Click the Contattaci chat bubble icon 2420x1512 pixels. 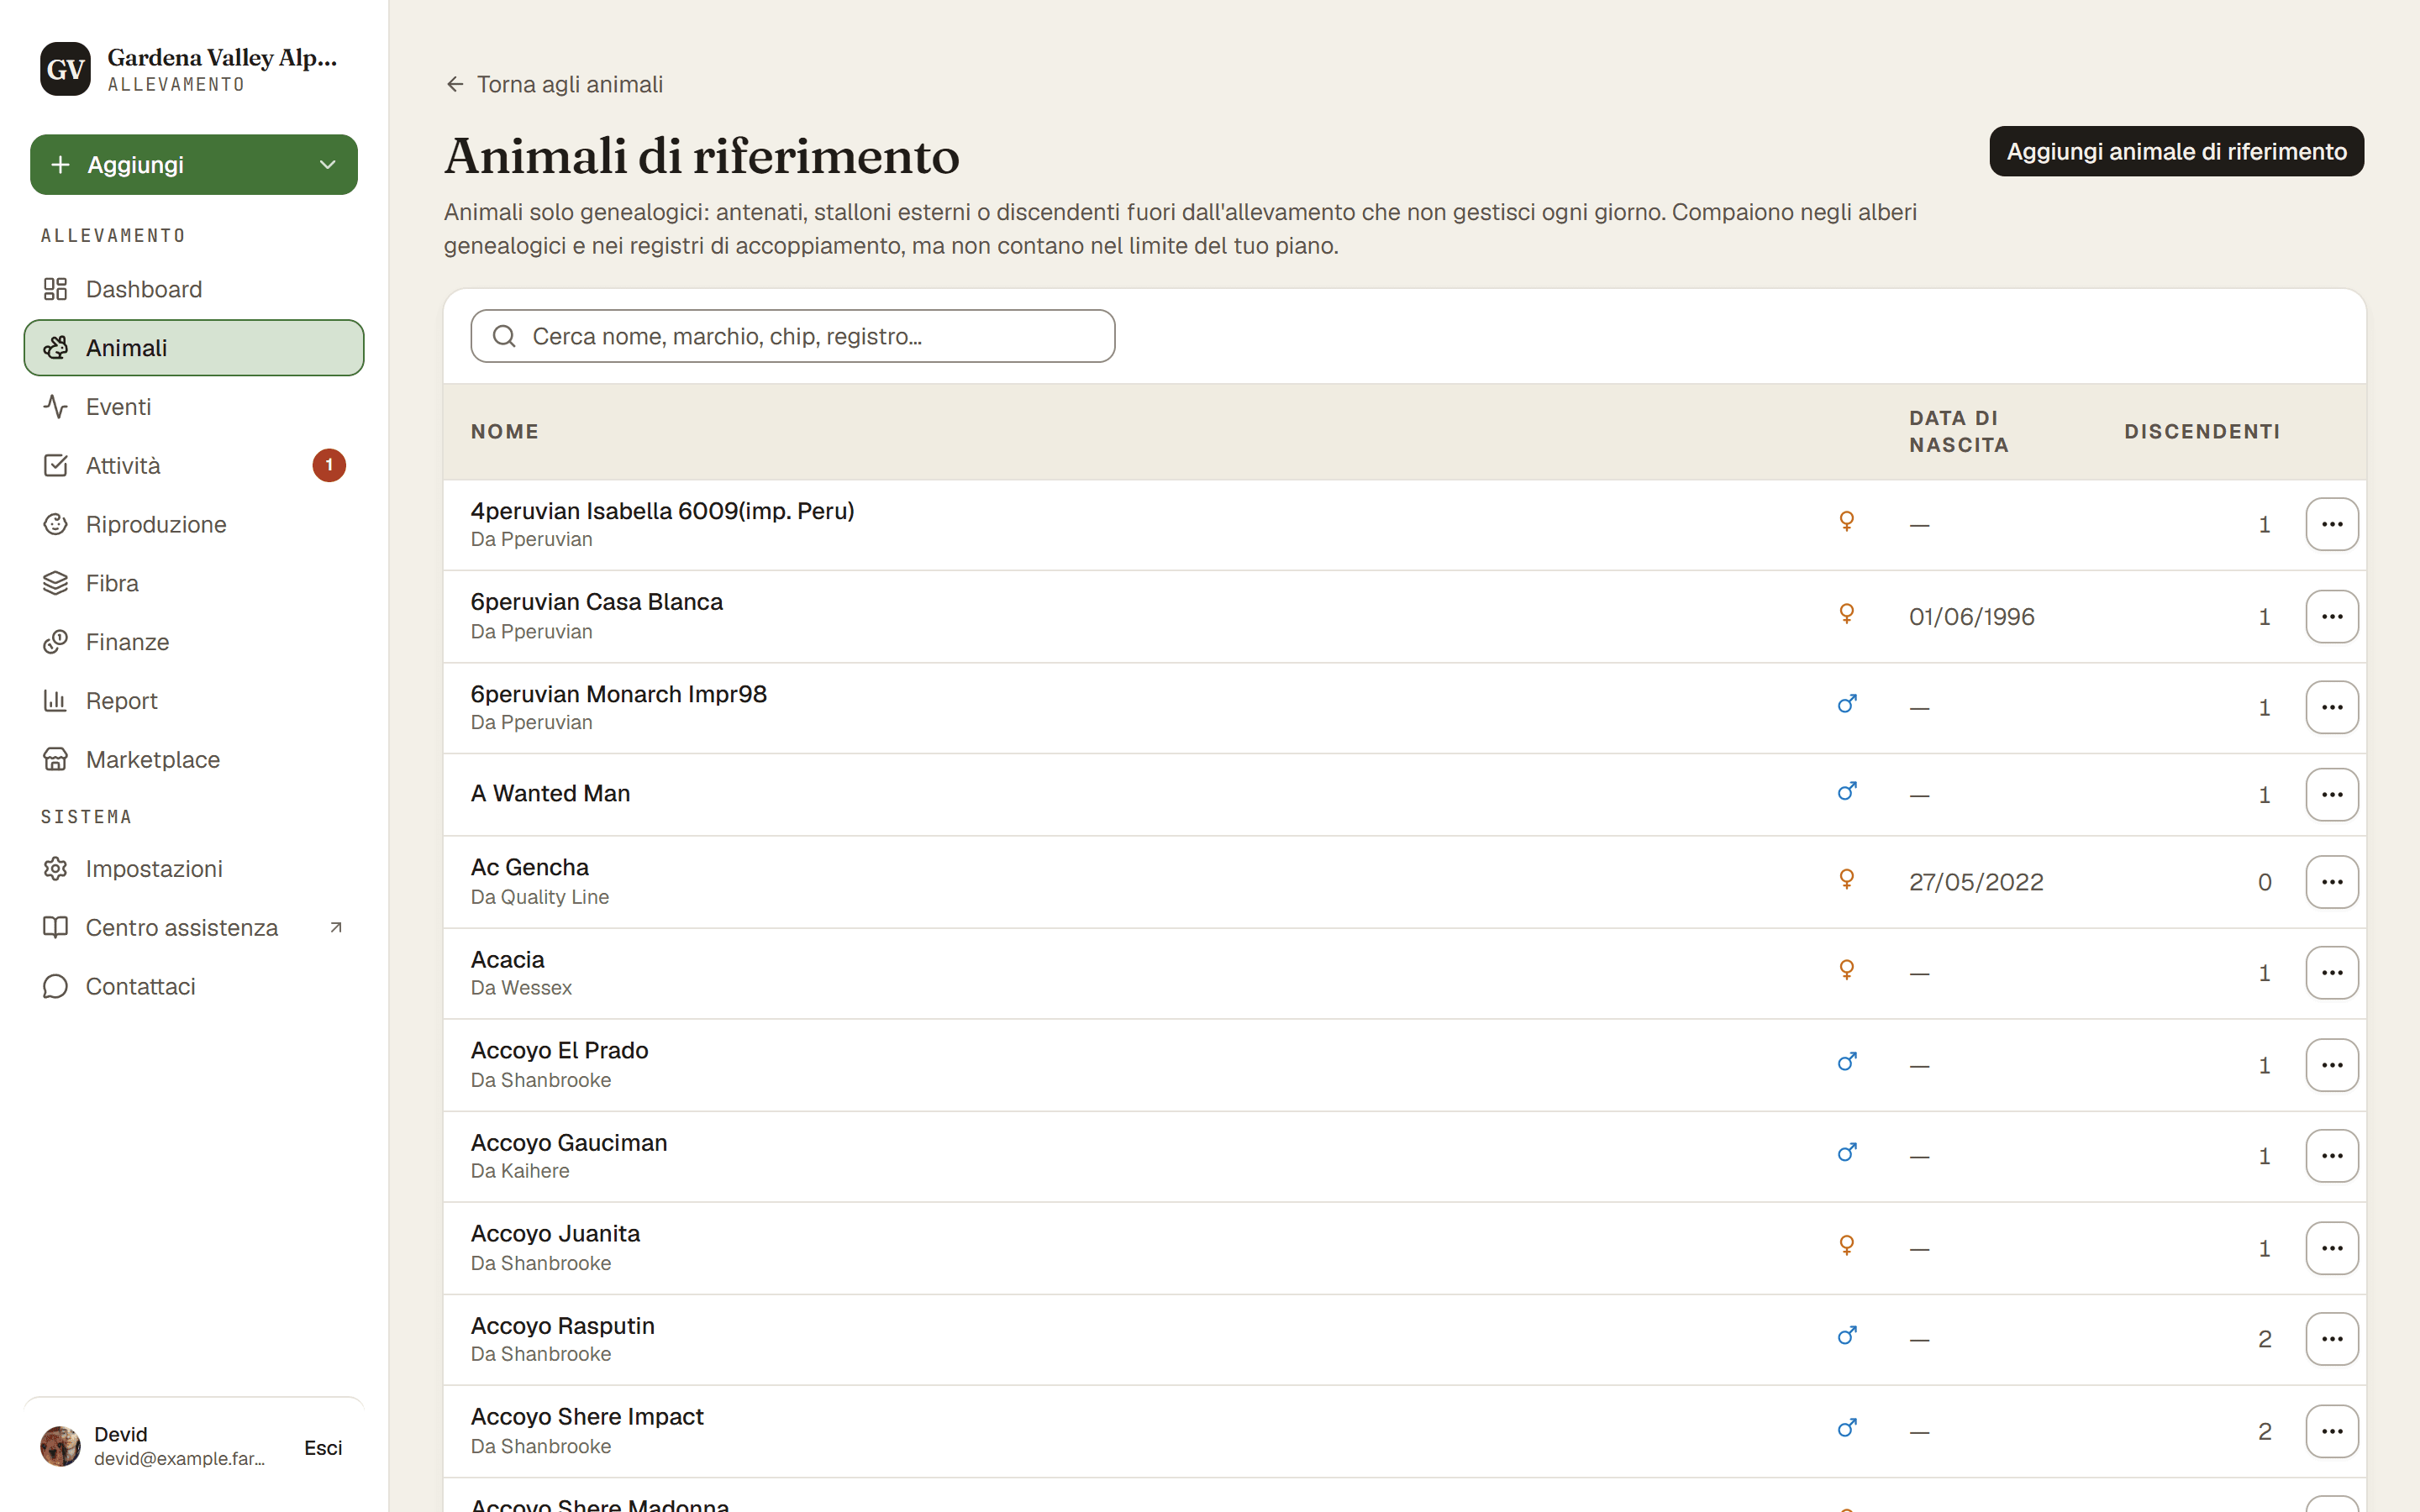click(x=55, y=987)
